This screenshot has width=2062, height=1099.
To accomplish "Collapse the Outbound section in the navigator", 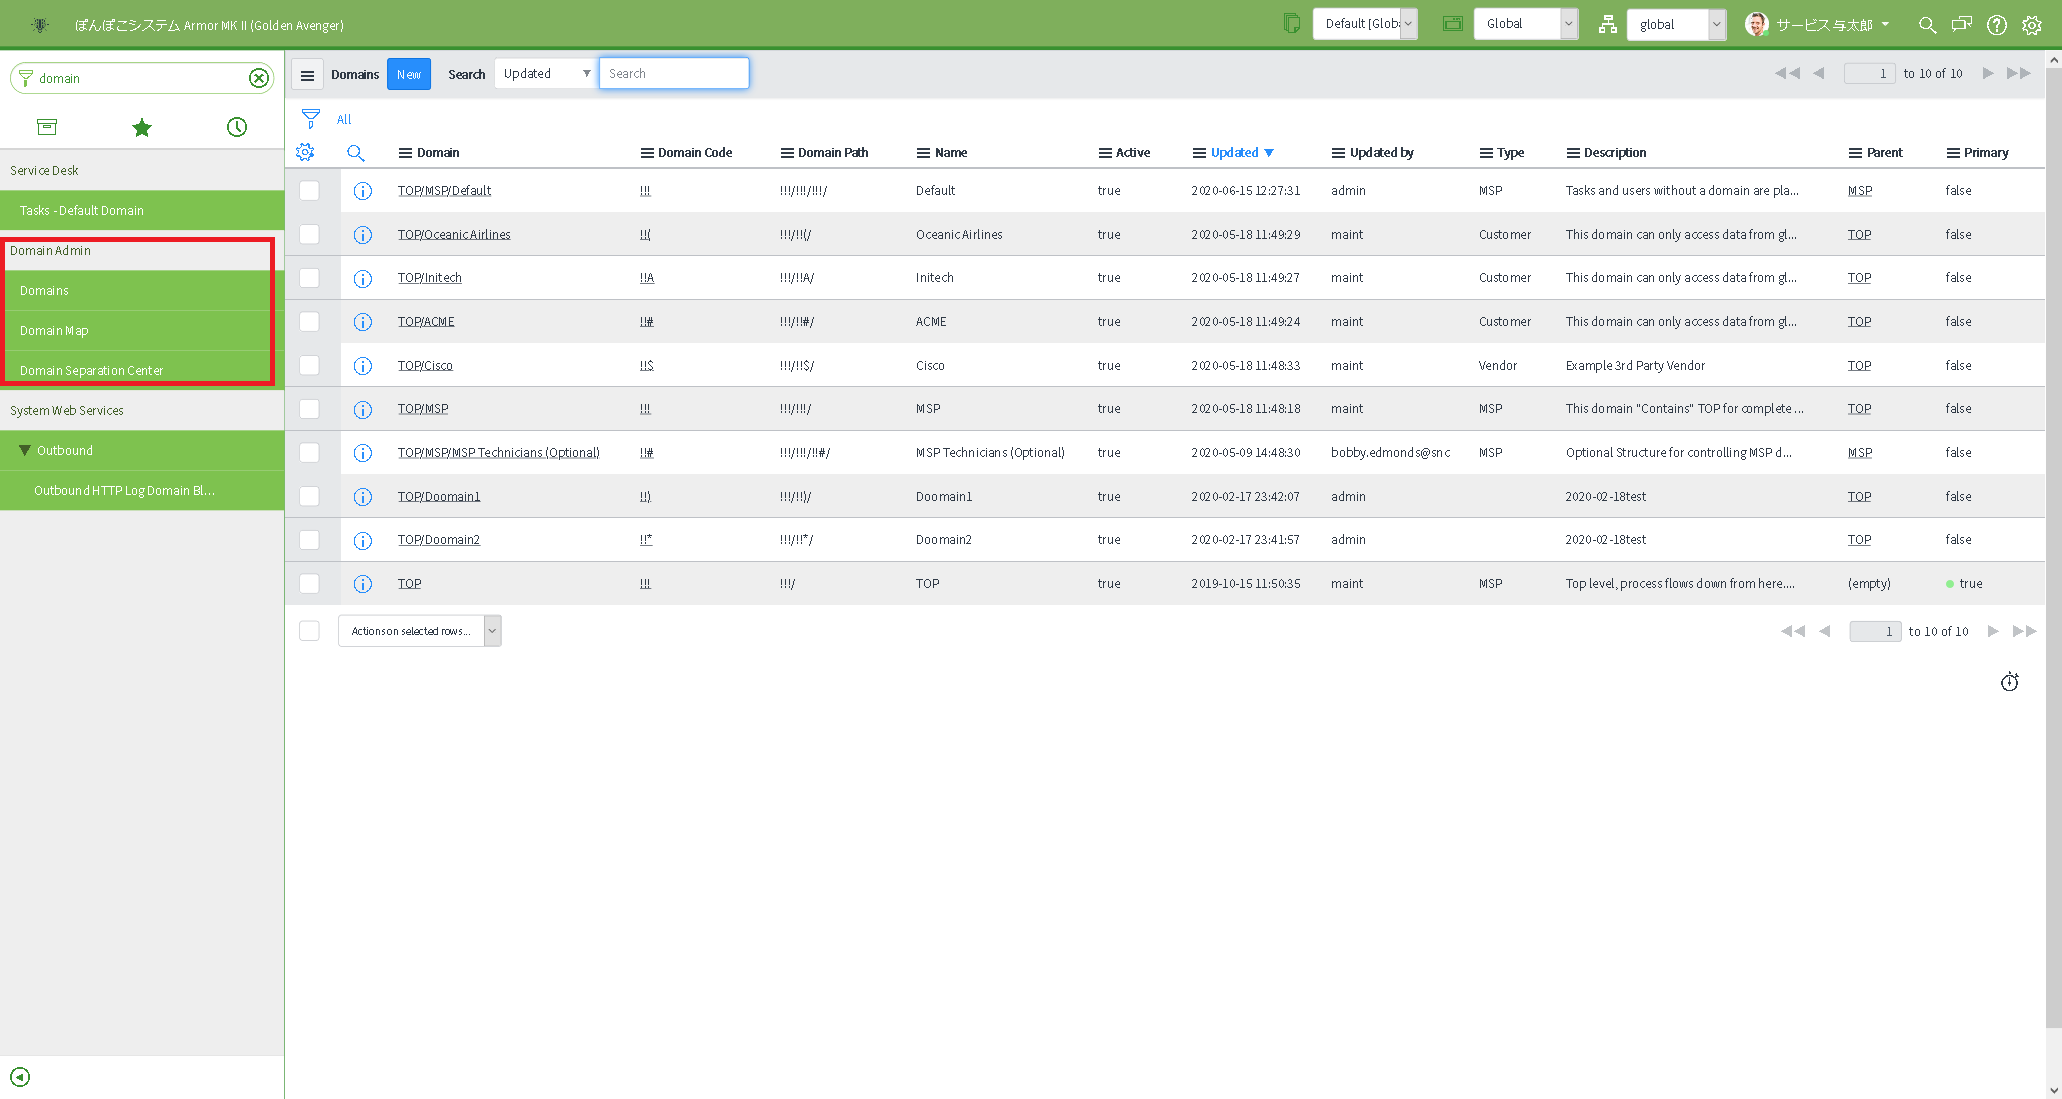I will [x=24, y=450].
